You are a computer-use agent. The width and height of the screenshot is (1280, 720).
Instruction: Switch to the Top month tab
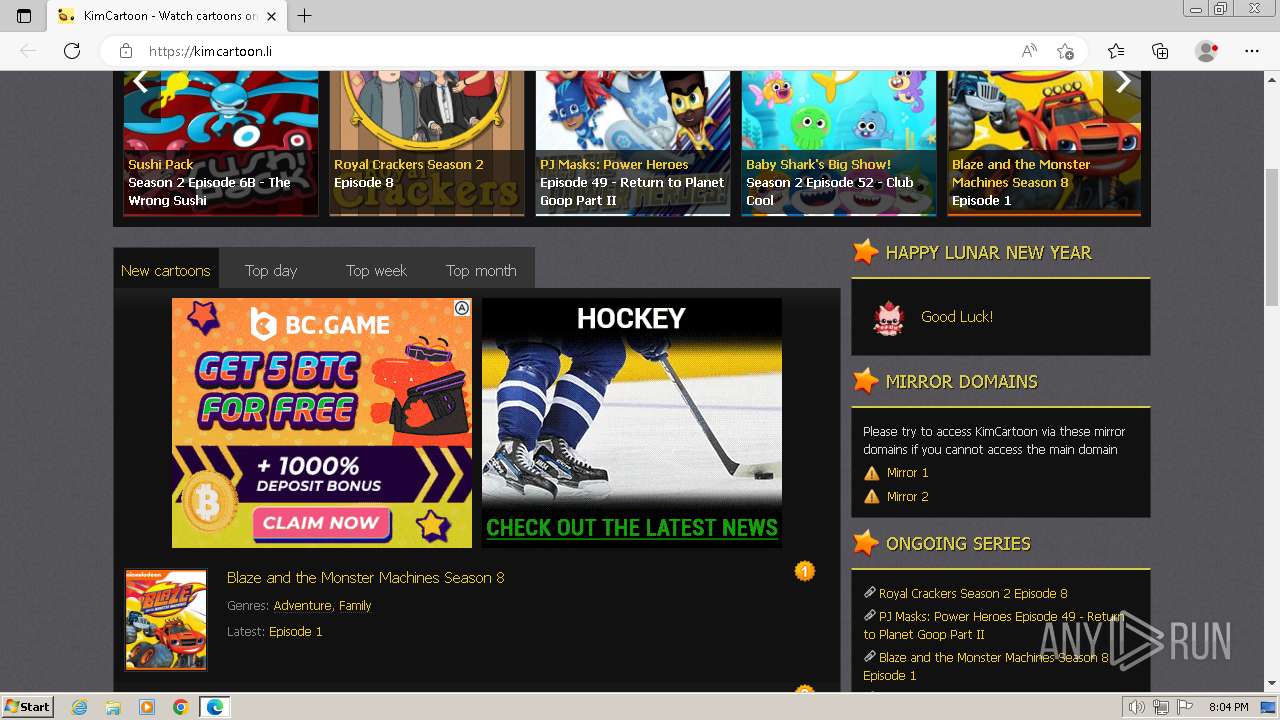click(x=481, y=270)
